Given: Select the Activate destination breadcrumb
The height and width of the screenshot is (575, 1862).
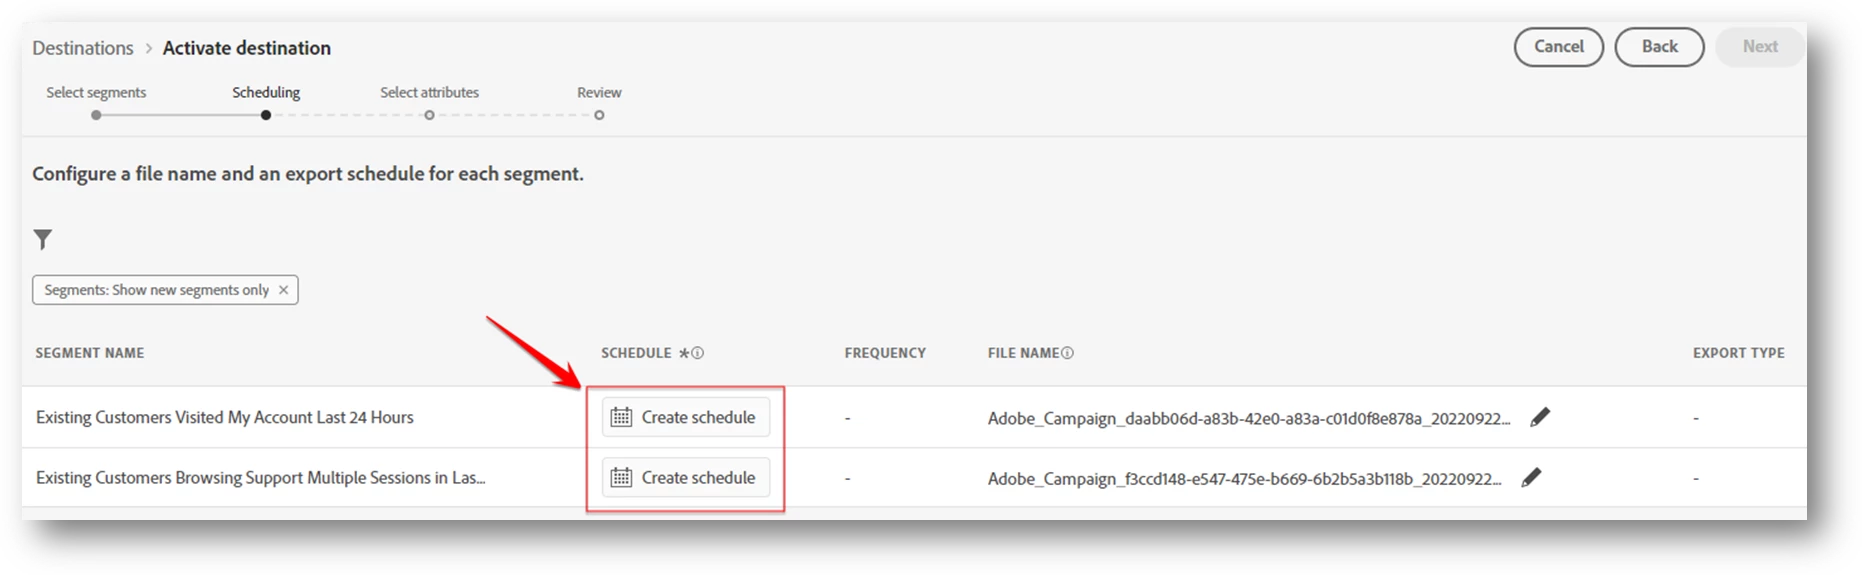Looking at the screenshot, I should coord(247,48).
